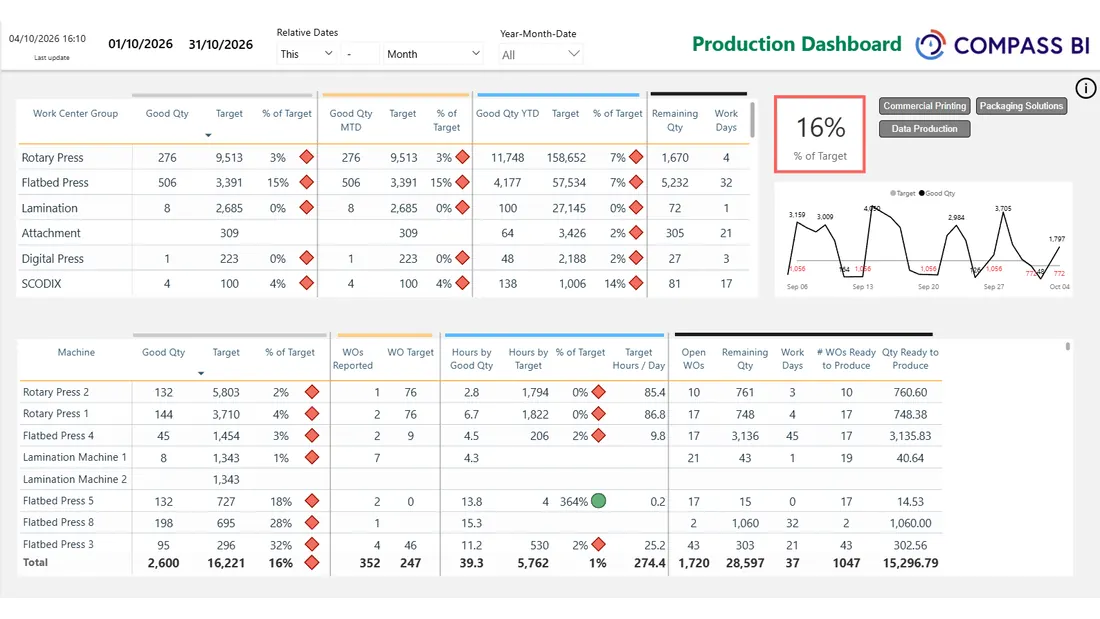Click the relative dates number field
The width and height of the screenshot is (1100, 619).
point(360,54)
